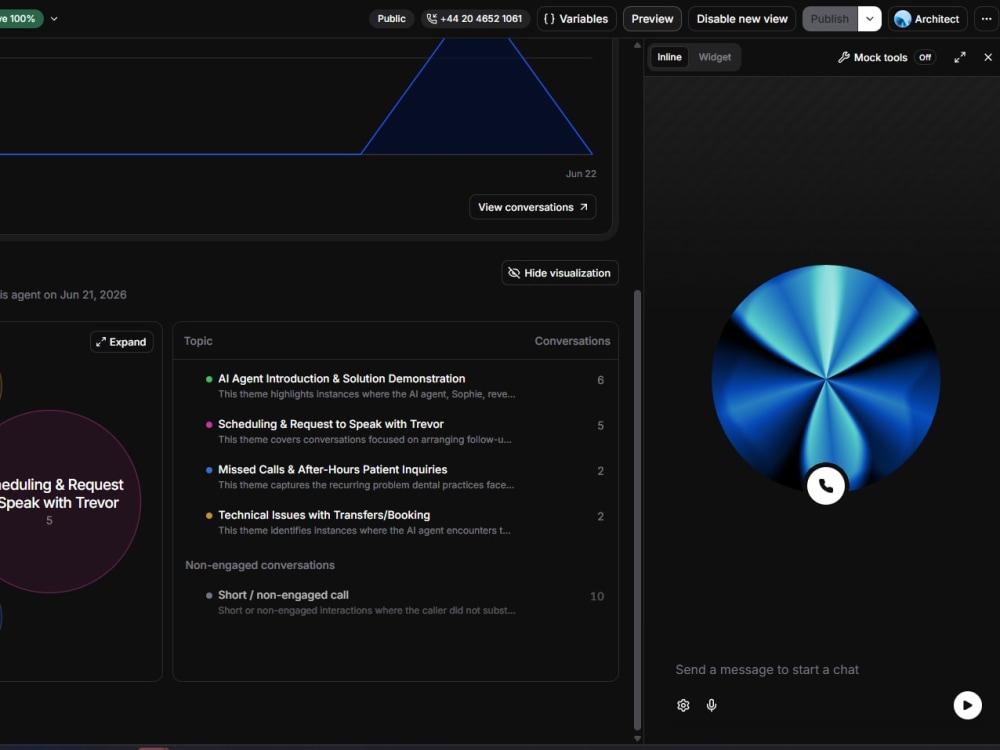Select Missed Calls & After-Hours Patient Inquiries topic

395,476
